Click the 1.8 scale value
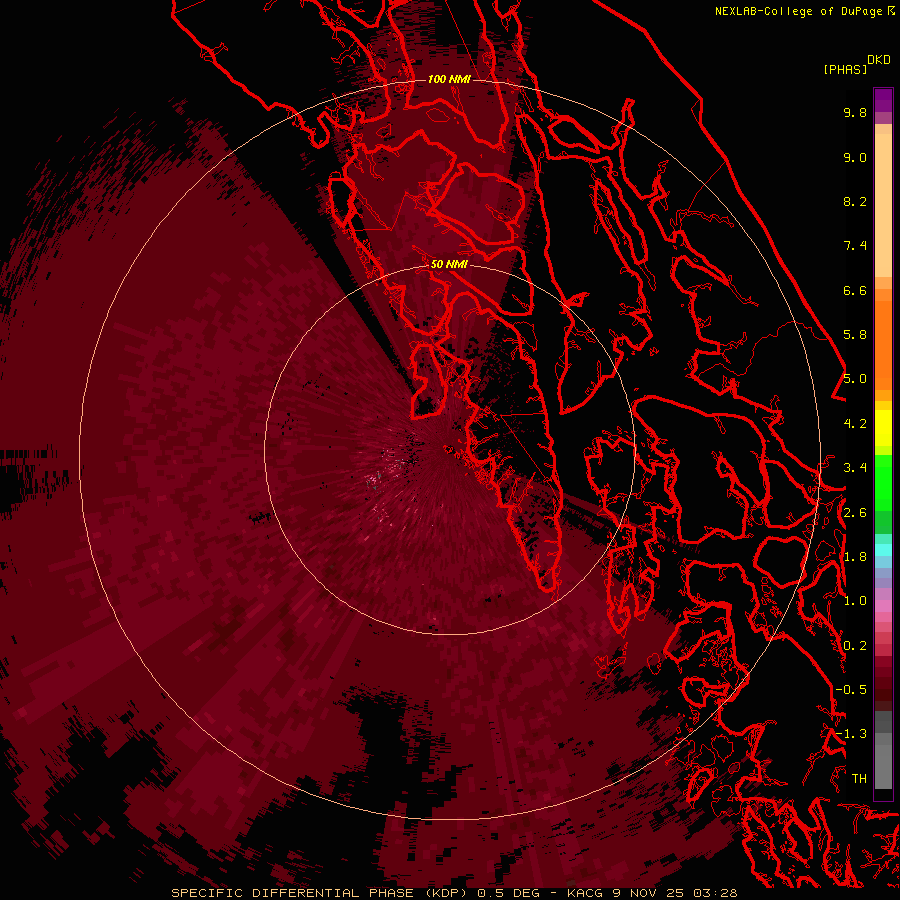Screen dimensions: 900x900 [855, 557]
